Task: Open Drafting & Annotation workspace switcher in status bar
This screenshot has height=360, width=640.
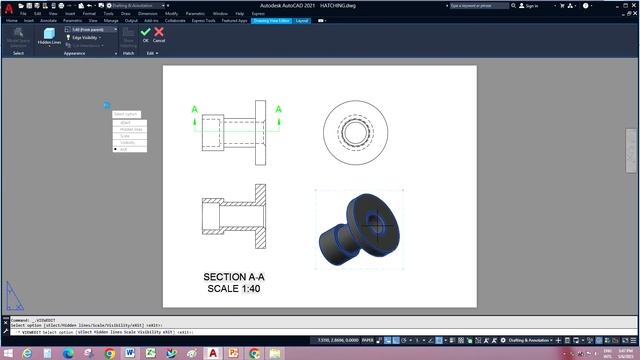Action: (531, 340)
